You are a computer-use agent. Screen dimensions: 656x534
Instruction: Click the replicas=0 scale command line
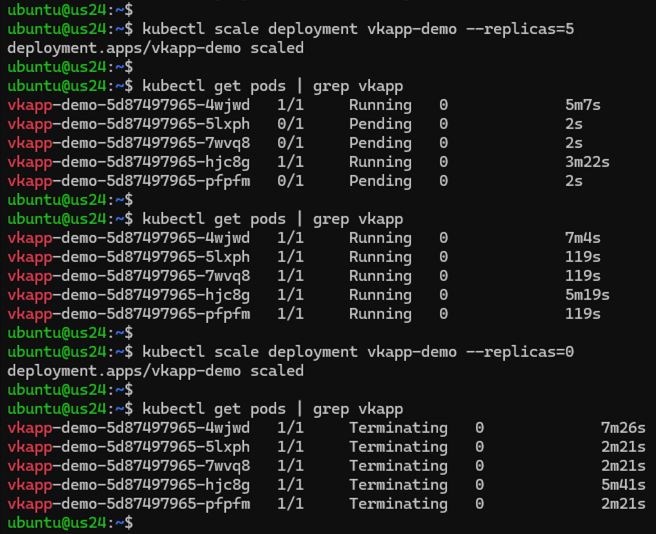[291, 352]
